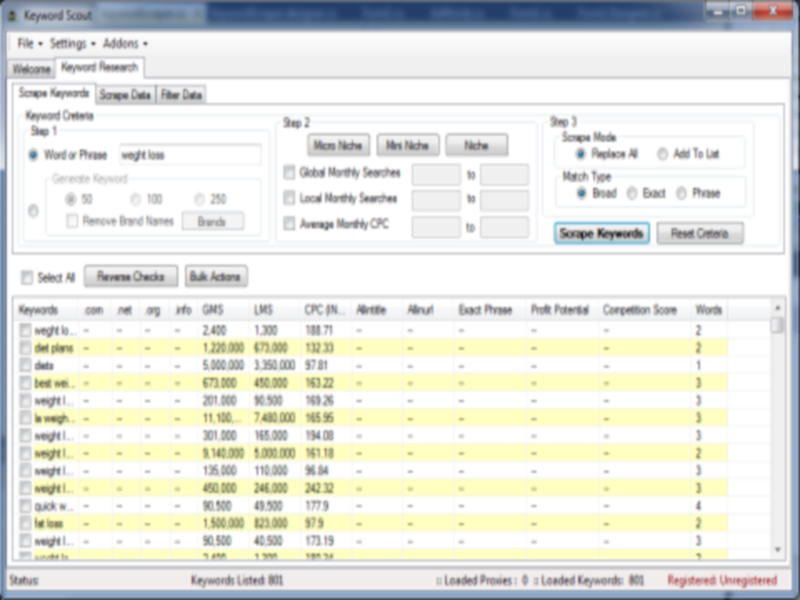Select Add To List scrape mode
The height and width of the screenshot is (600, 800).
(662, 154)
